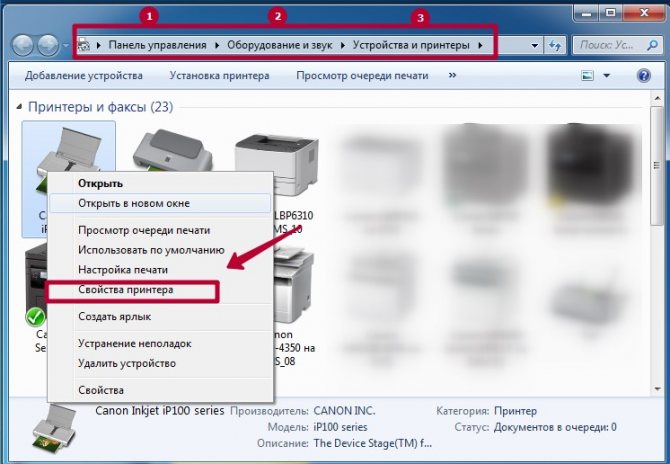
Task: Click 'Документов в очереди: 0' status text
Action: tap(555, 427)
